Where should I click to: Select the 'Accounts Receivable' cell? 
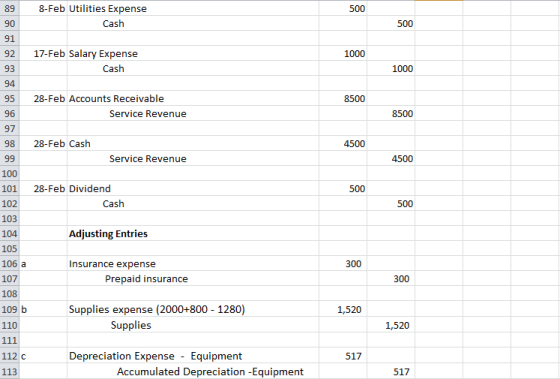click(x=193, y=98)
